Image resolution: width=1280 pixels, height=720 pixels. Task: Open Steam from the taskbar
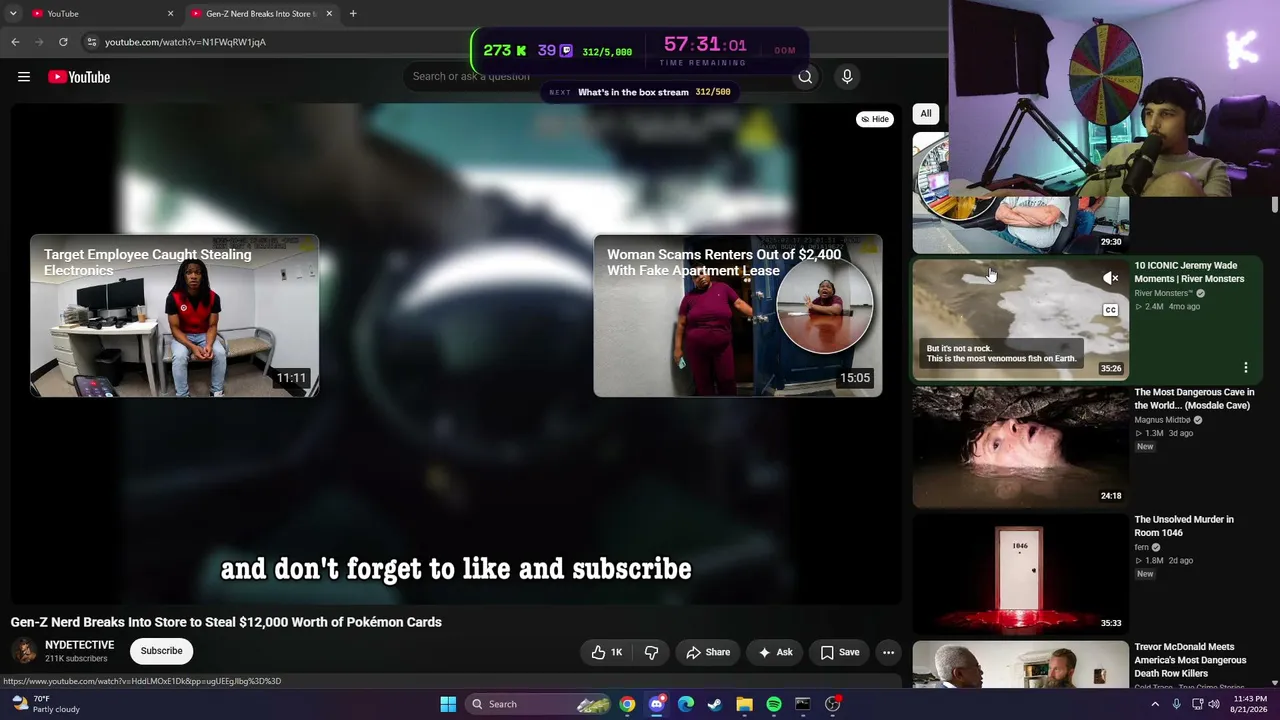715,704
